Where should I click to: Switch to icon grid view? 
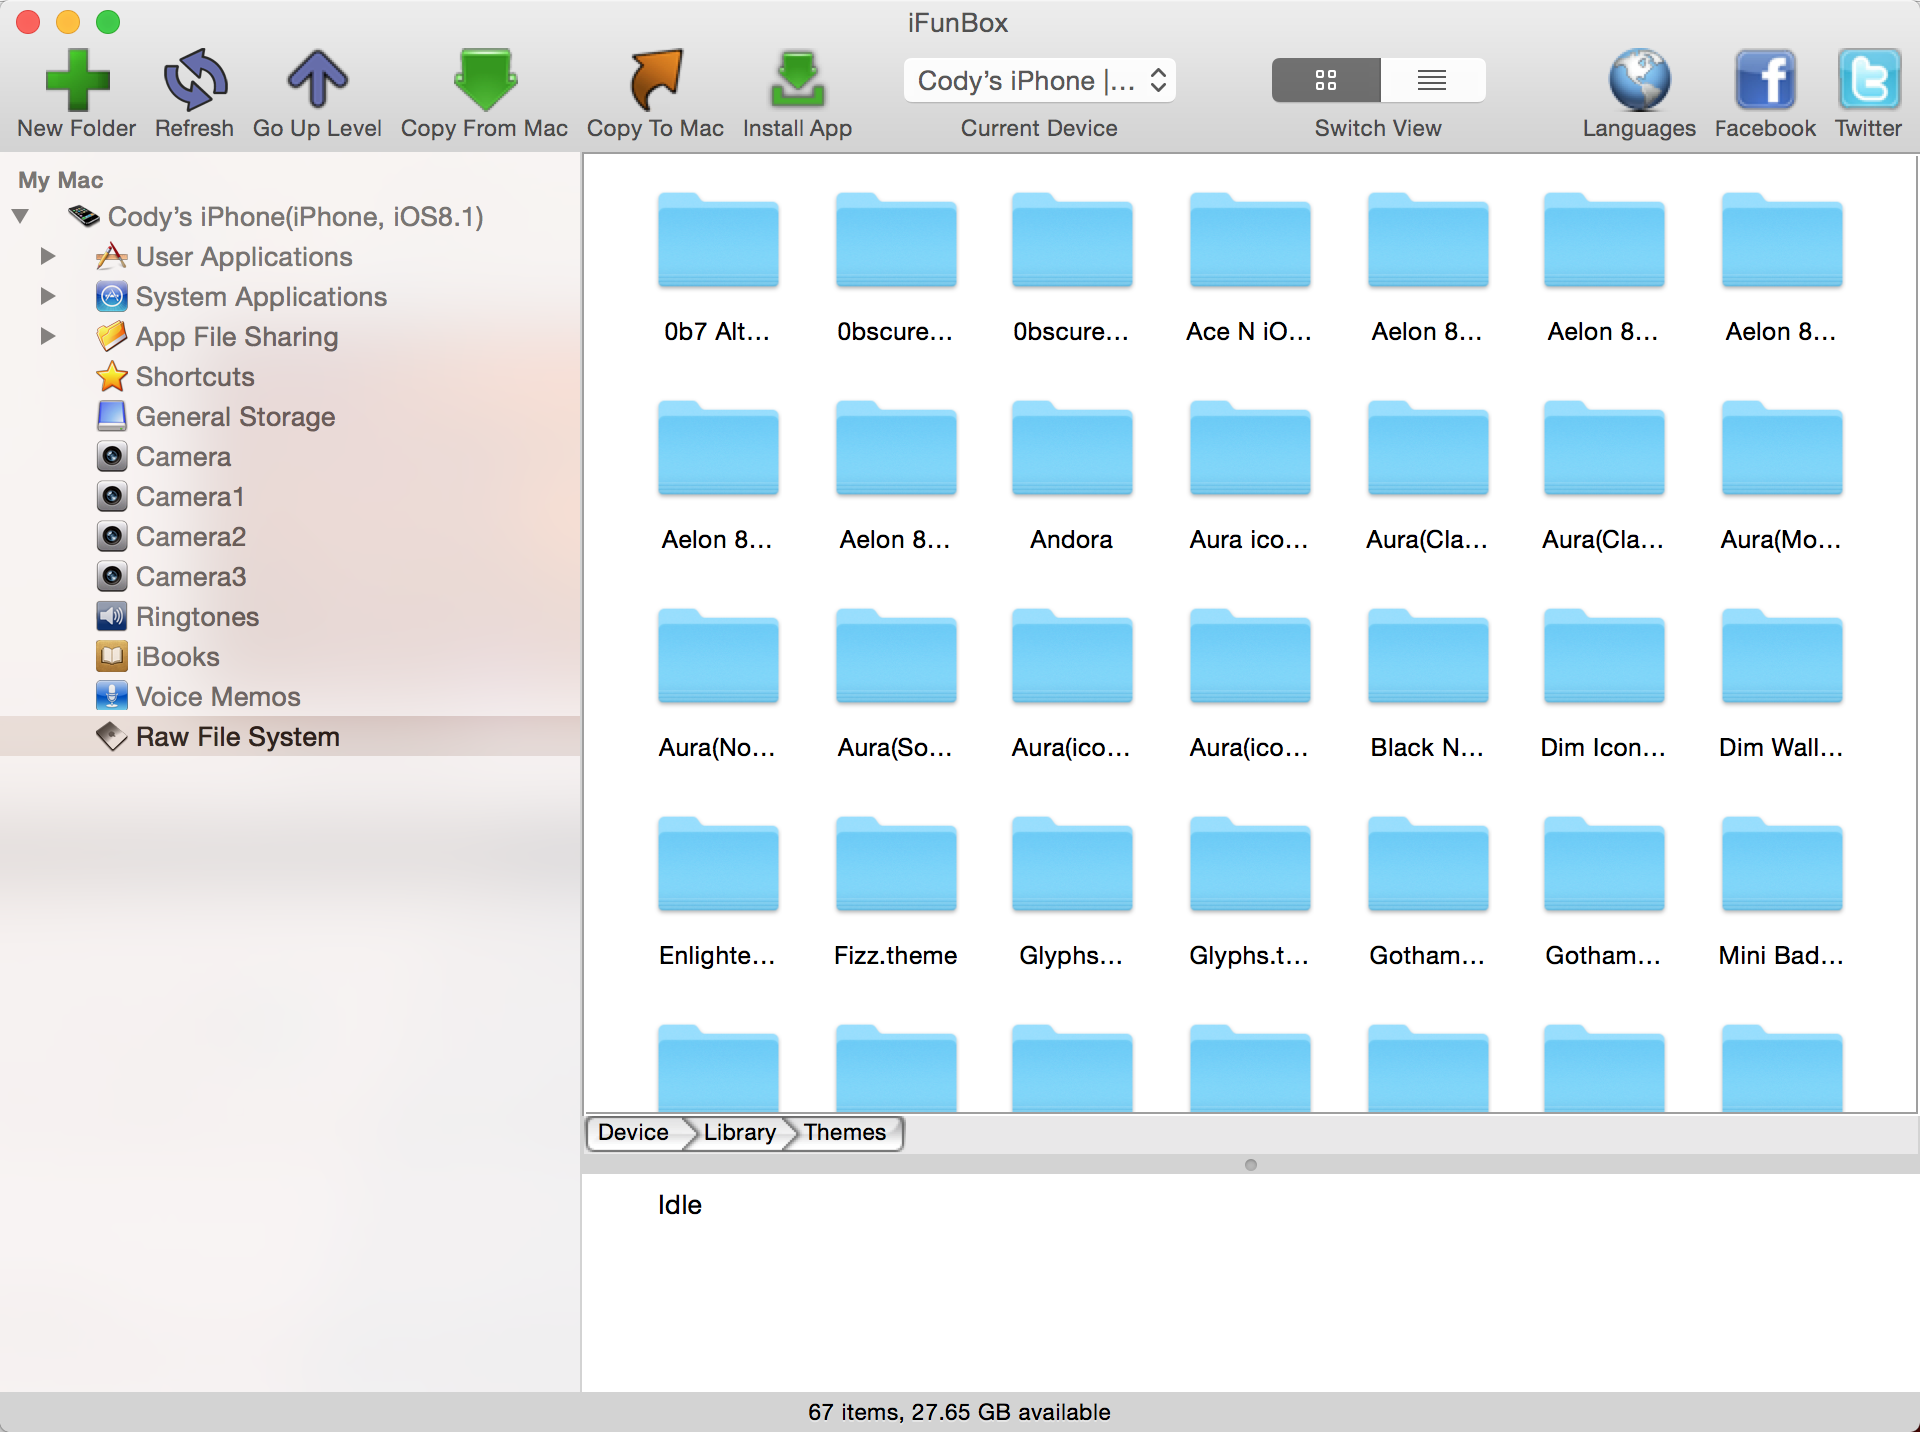1326,80
